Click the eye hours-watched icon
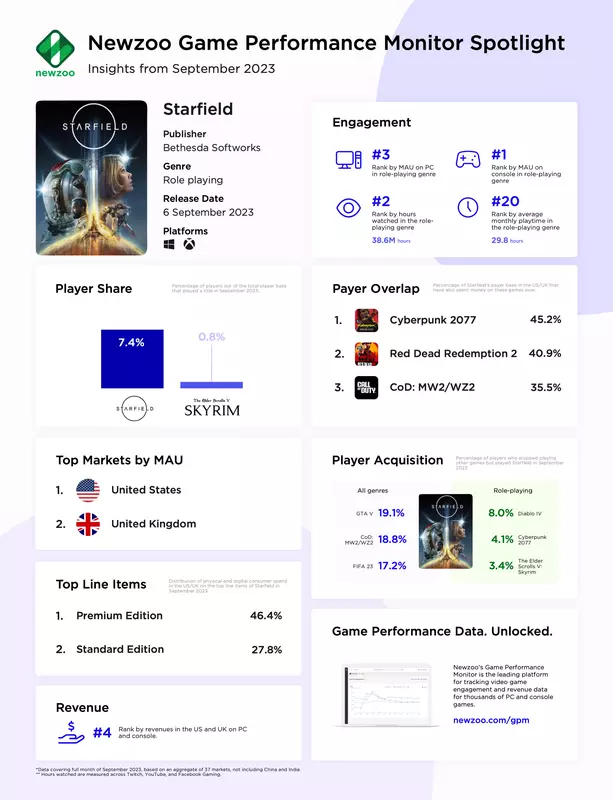 click(348, 208)
